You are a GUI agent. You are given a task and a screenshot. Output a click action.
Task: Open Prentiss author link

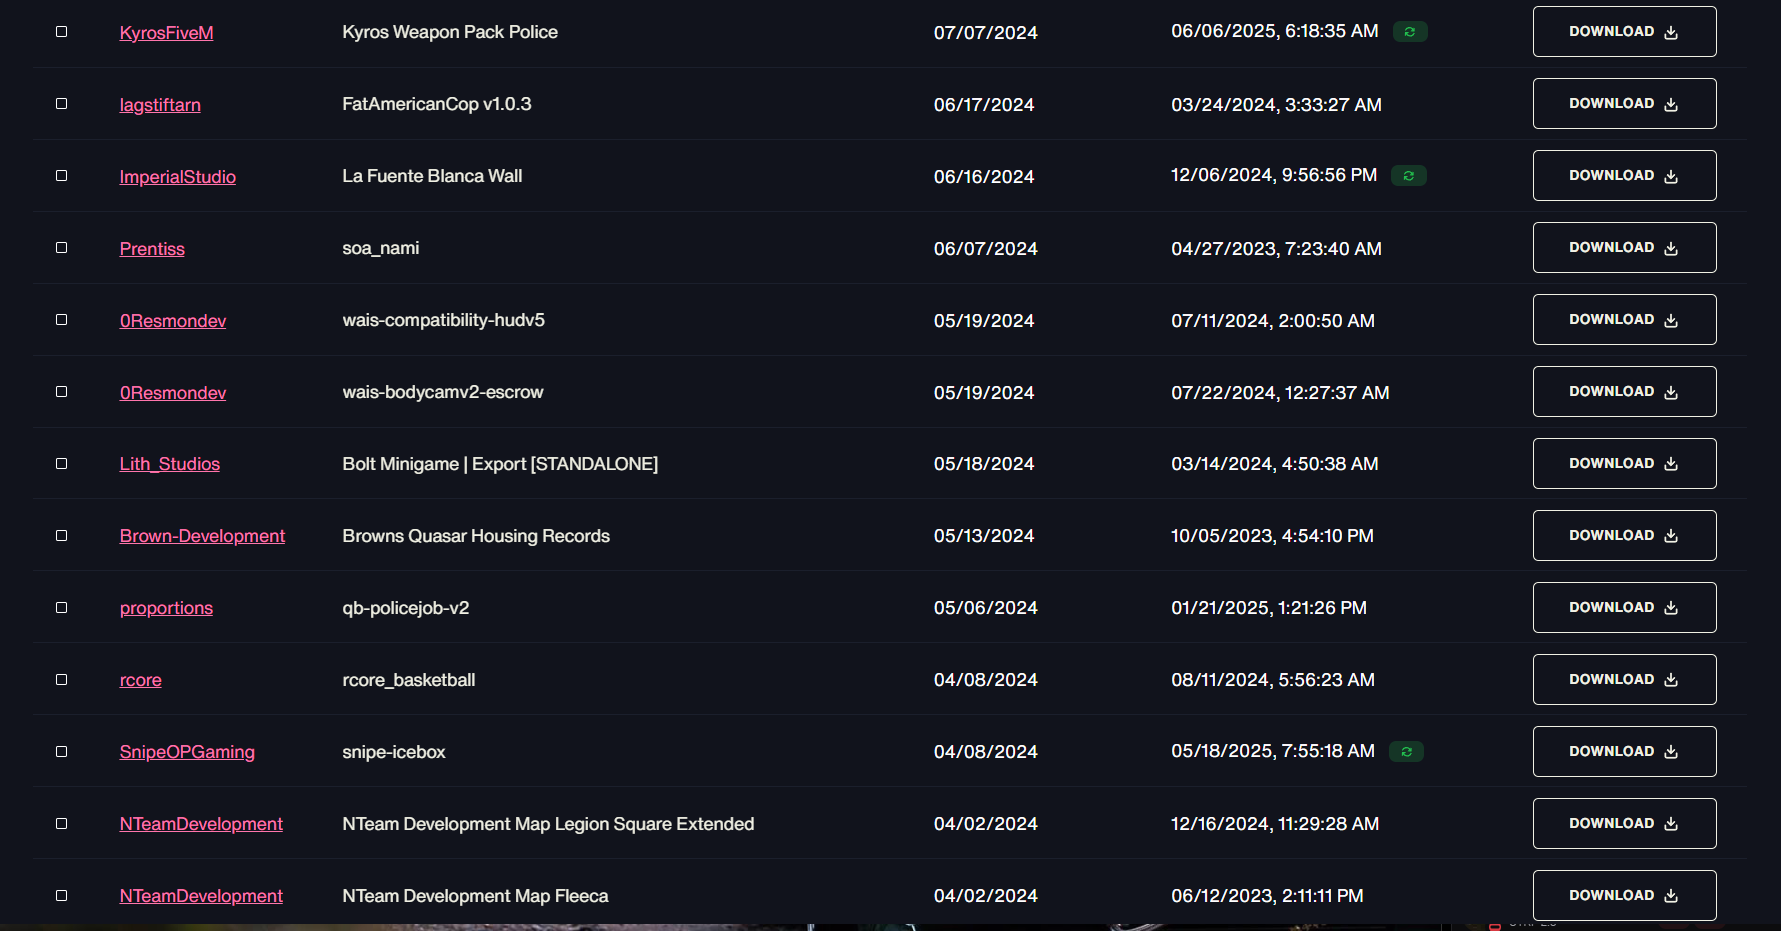click(x=152, y=249)
